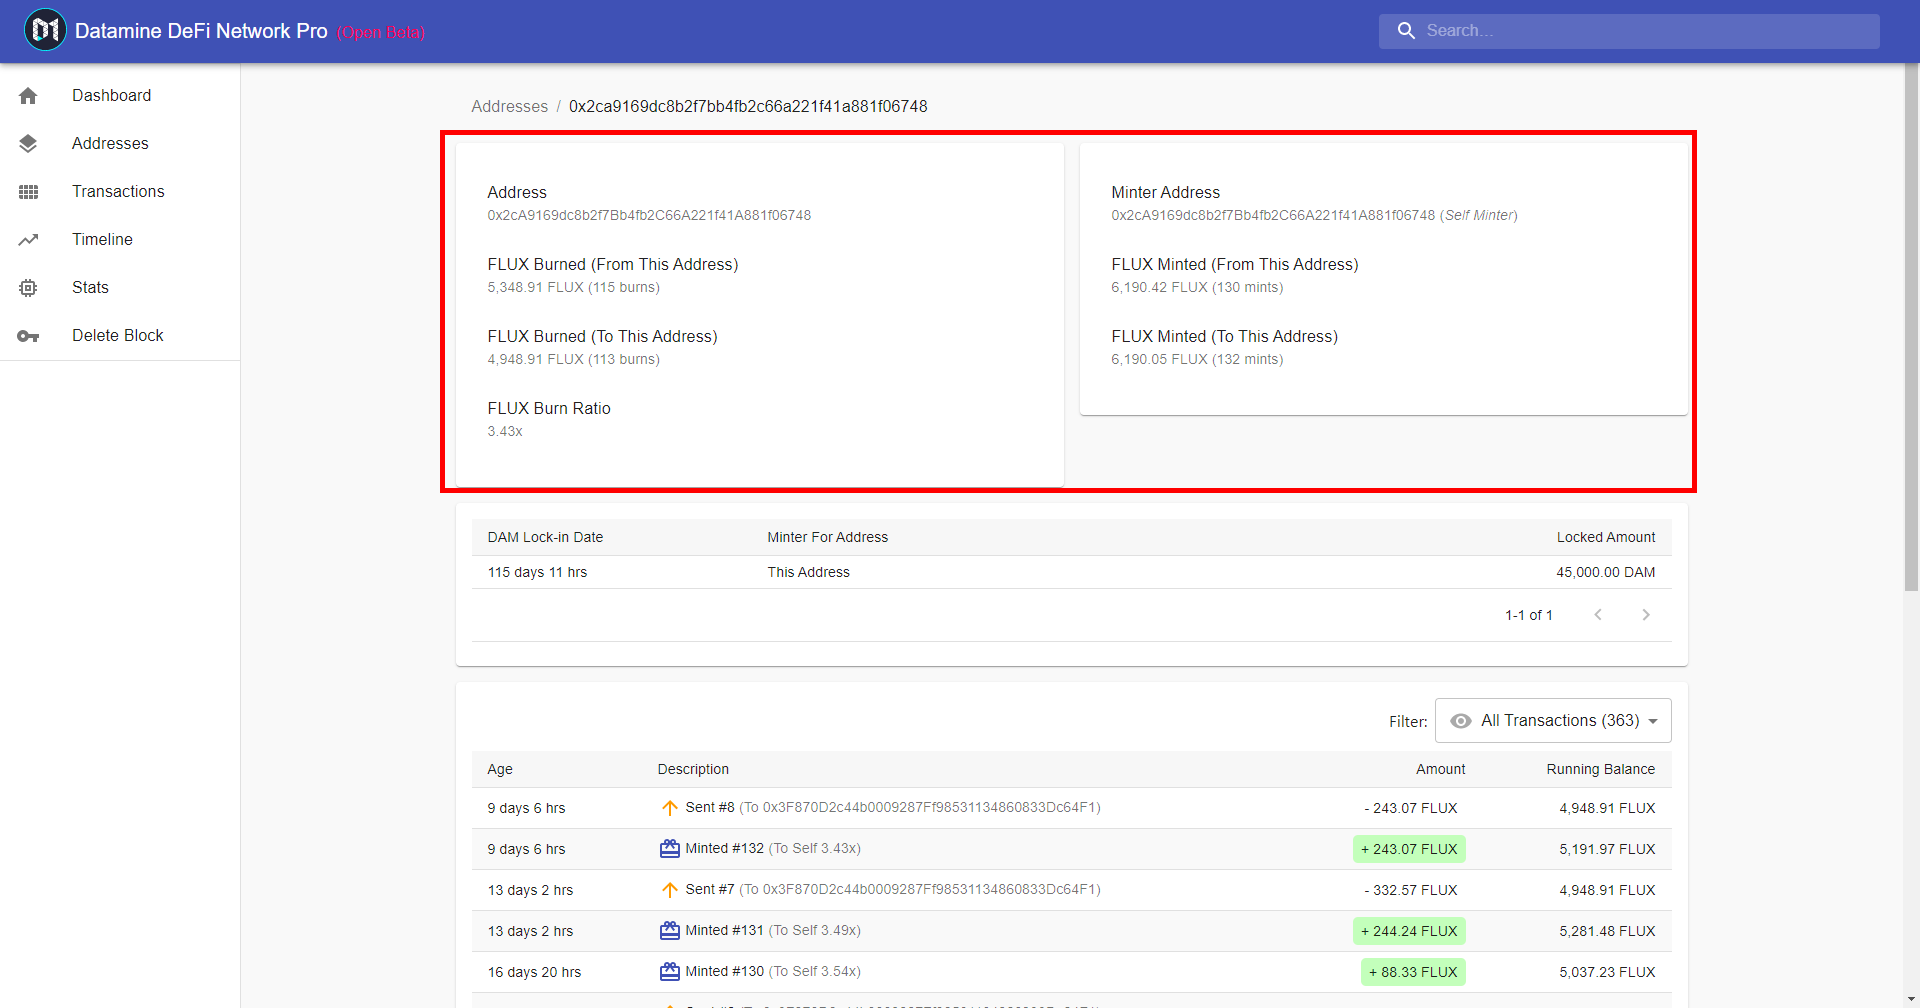1920x1008 pixels.
Task: Open the Addresses menu item
Action: (120, 144)
